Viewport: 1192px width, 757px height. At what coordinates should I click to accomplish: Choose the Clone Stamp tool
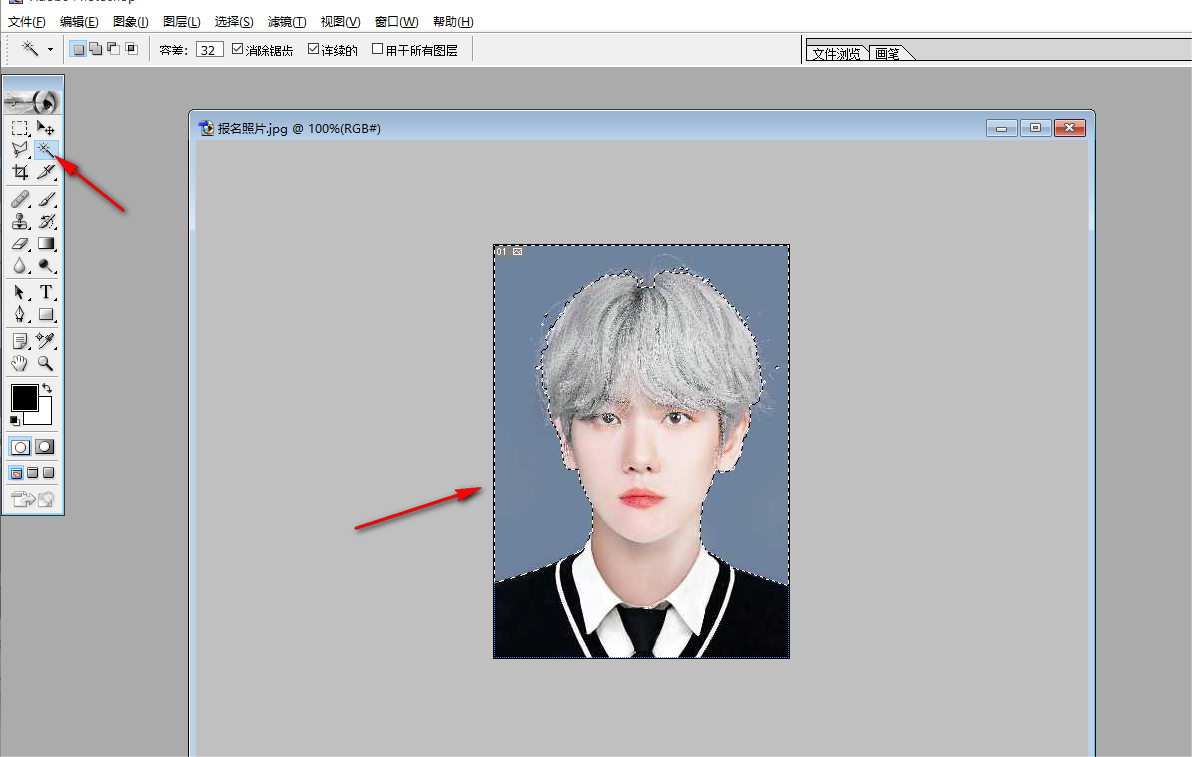(x=19, y=221)
